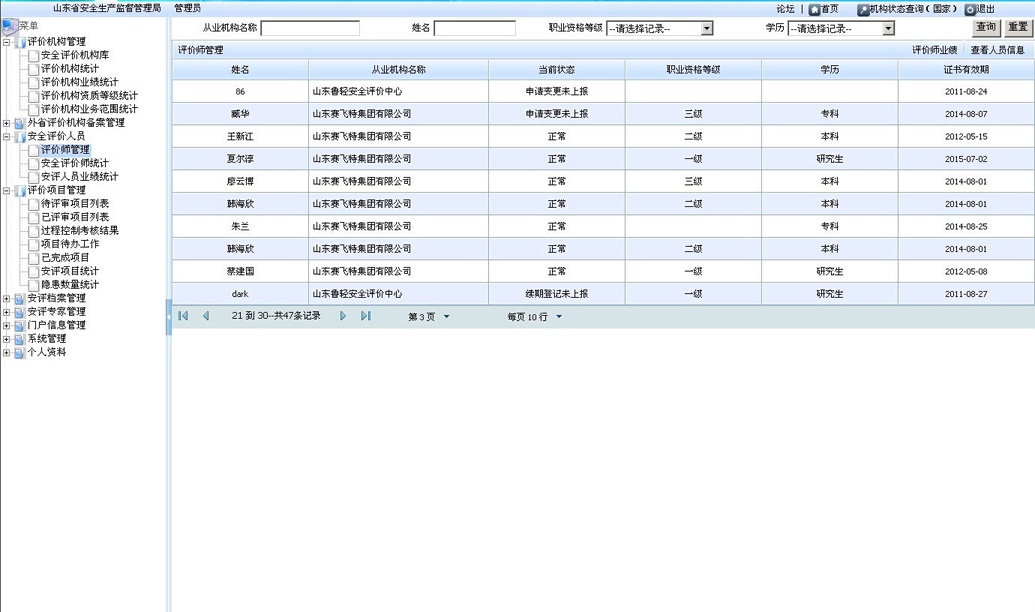Click the home icon beside 首页
Image resolution: width=1035 pixels, height=612 pixels.
click(815, 8)
